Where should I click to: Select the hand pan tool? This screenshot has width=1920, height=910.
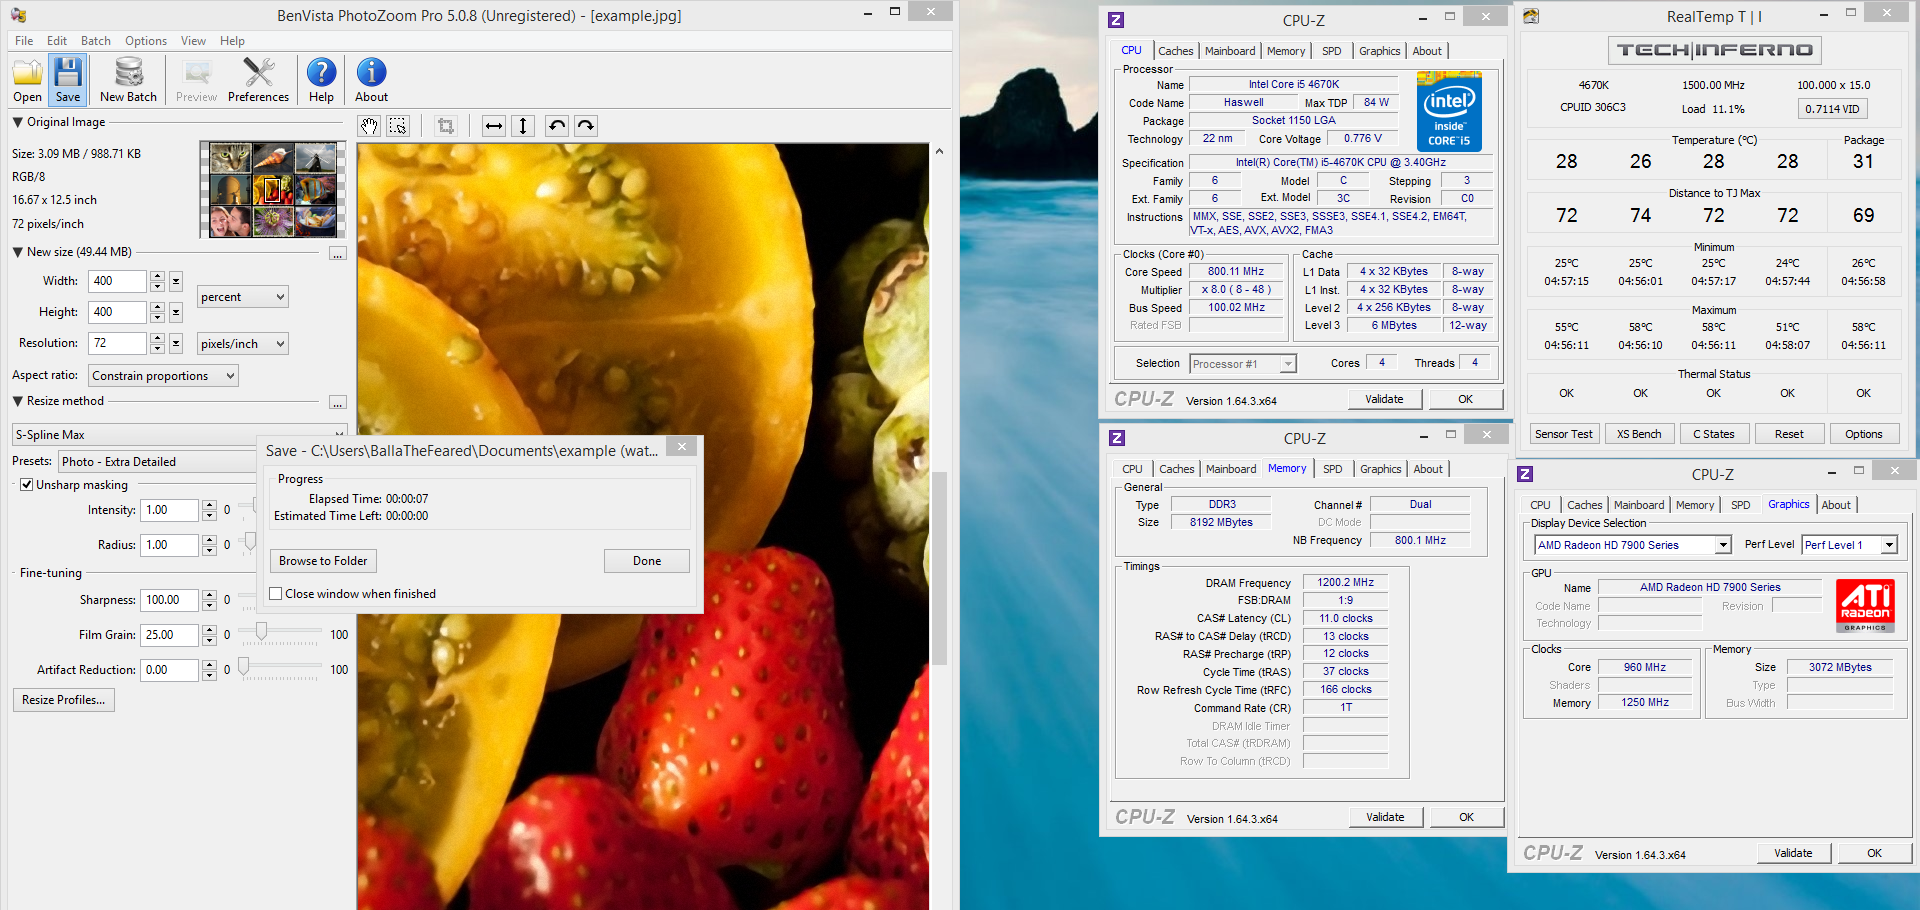pyautogui.click(x=370, y=126)
